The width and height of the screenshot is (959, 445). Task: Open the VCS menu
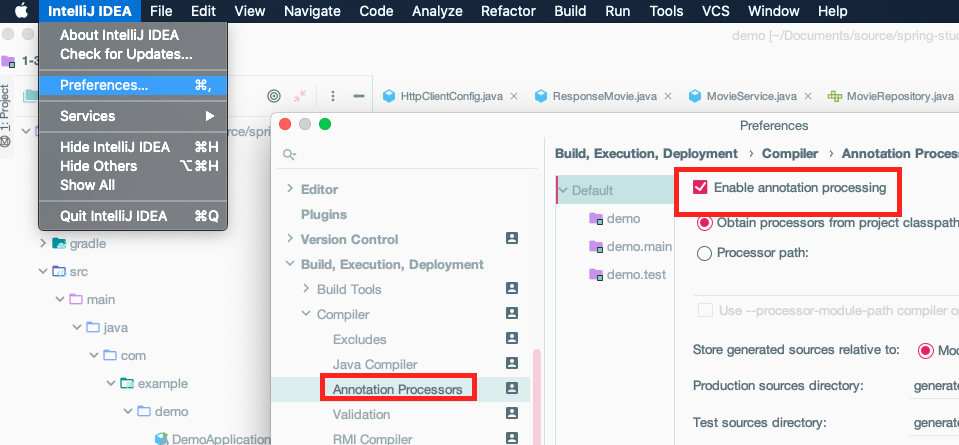(x=716, y=11)
